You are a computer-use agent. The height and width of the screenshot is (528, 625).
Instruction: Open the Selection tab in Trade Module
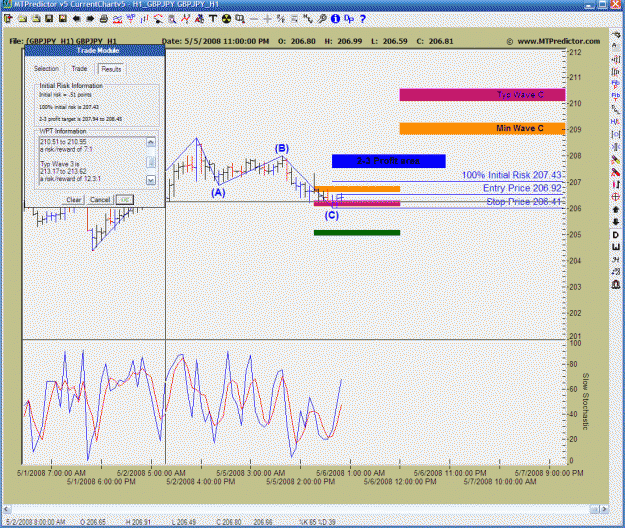click(46, 69)
